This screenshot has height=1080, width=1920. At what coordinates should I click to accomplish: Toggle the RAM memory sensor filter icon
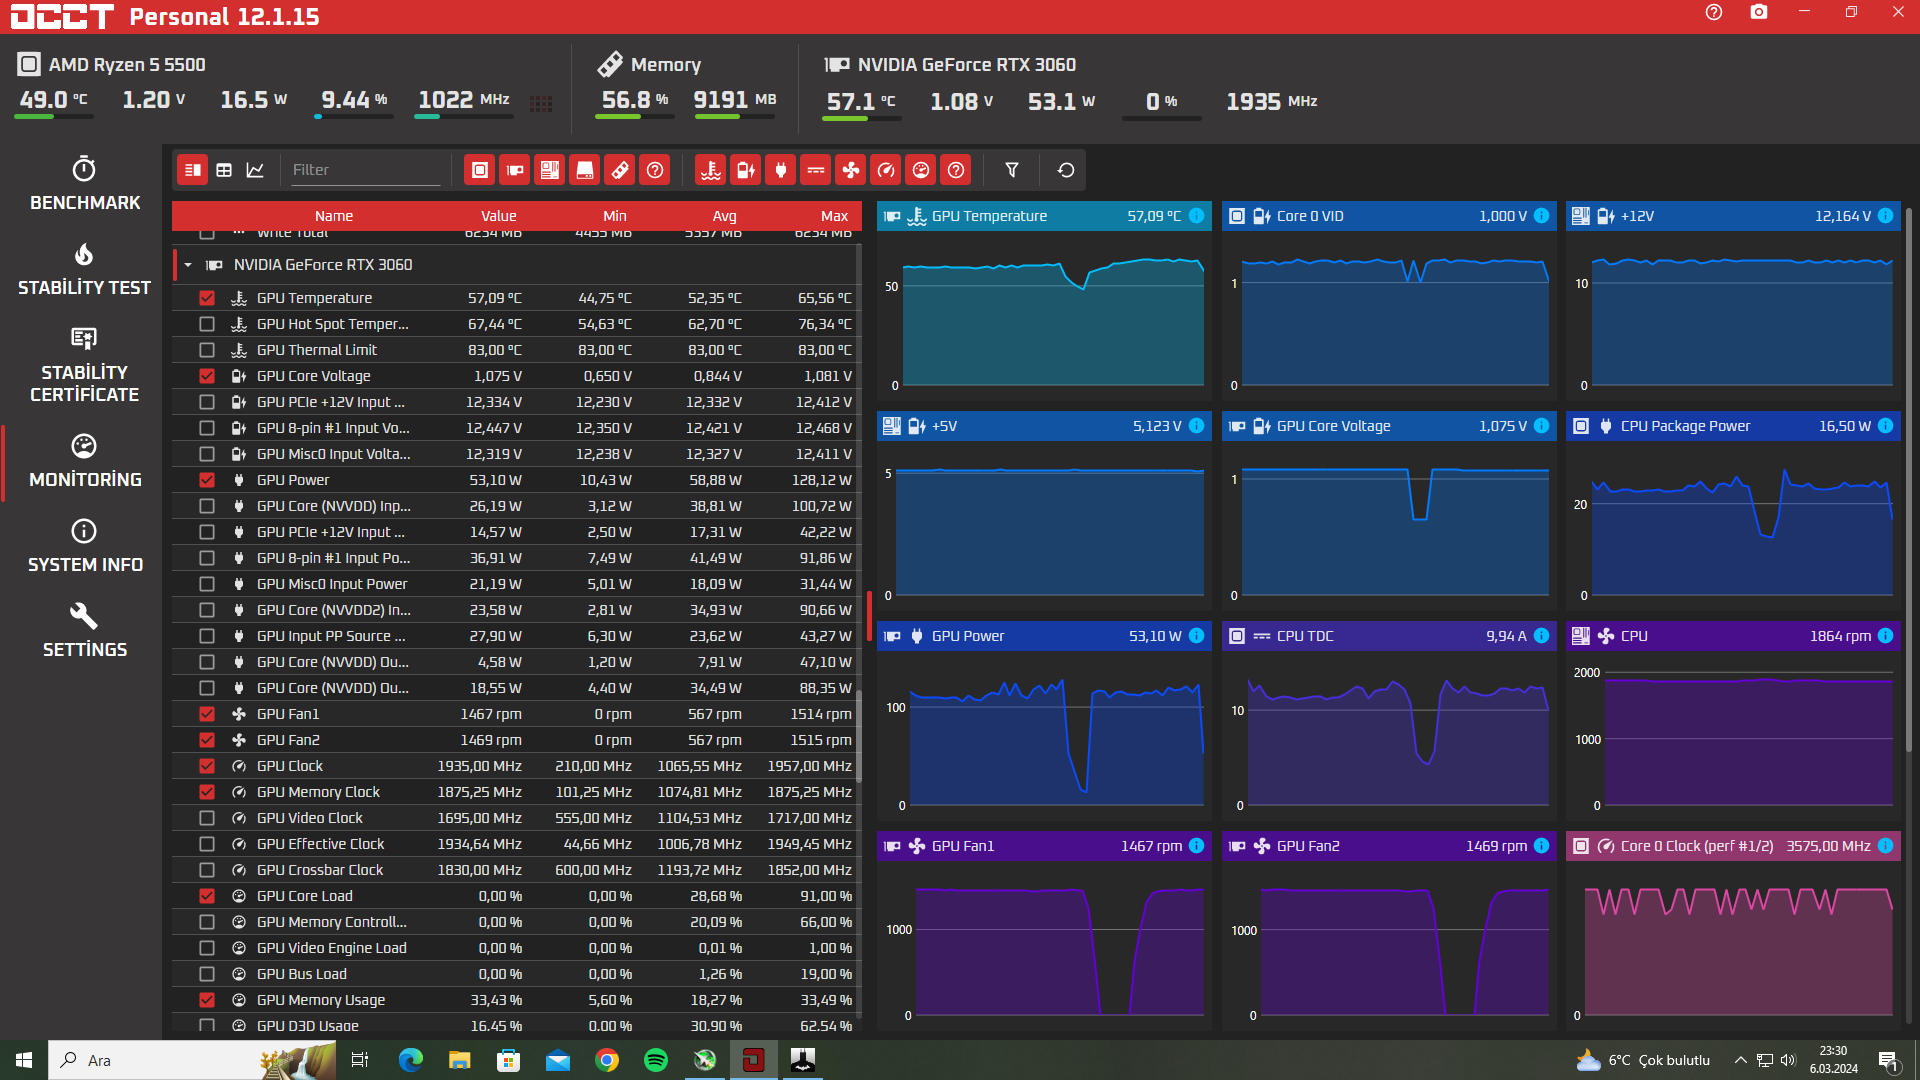click(x=620, y=170)
